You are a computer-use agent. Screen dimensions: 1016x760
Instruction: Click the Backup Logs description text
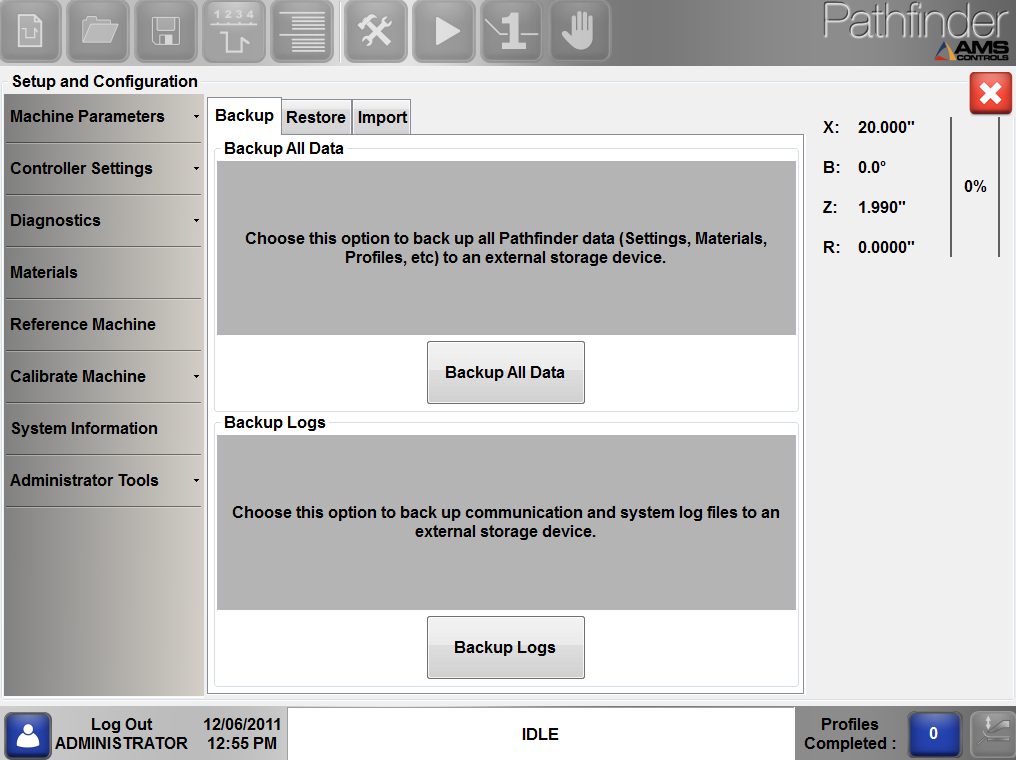(x=506, y=522)
